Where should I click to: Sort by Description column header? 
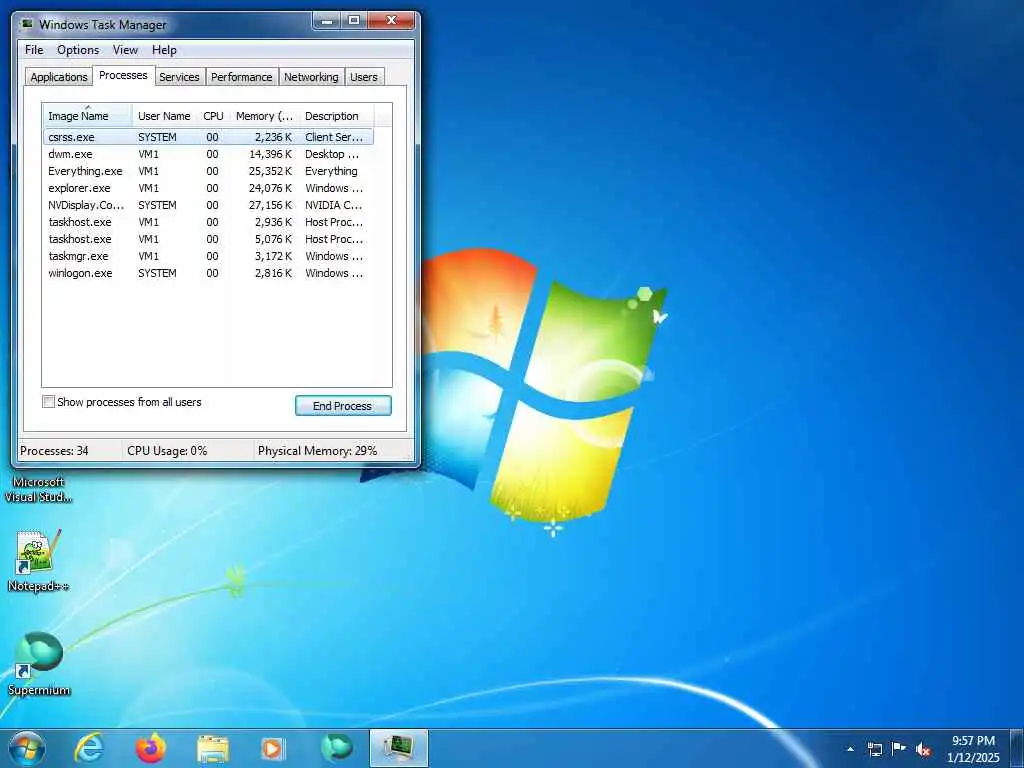pyautogui.click(x=336, y=116)
